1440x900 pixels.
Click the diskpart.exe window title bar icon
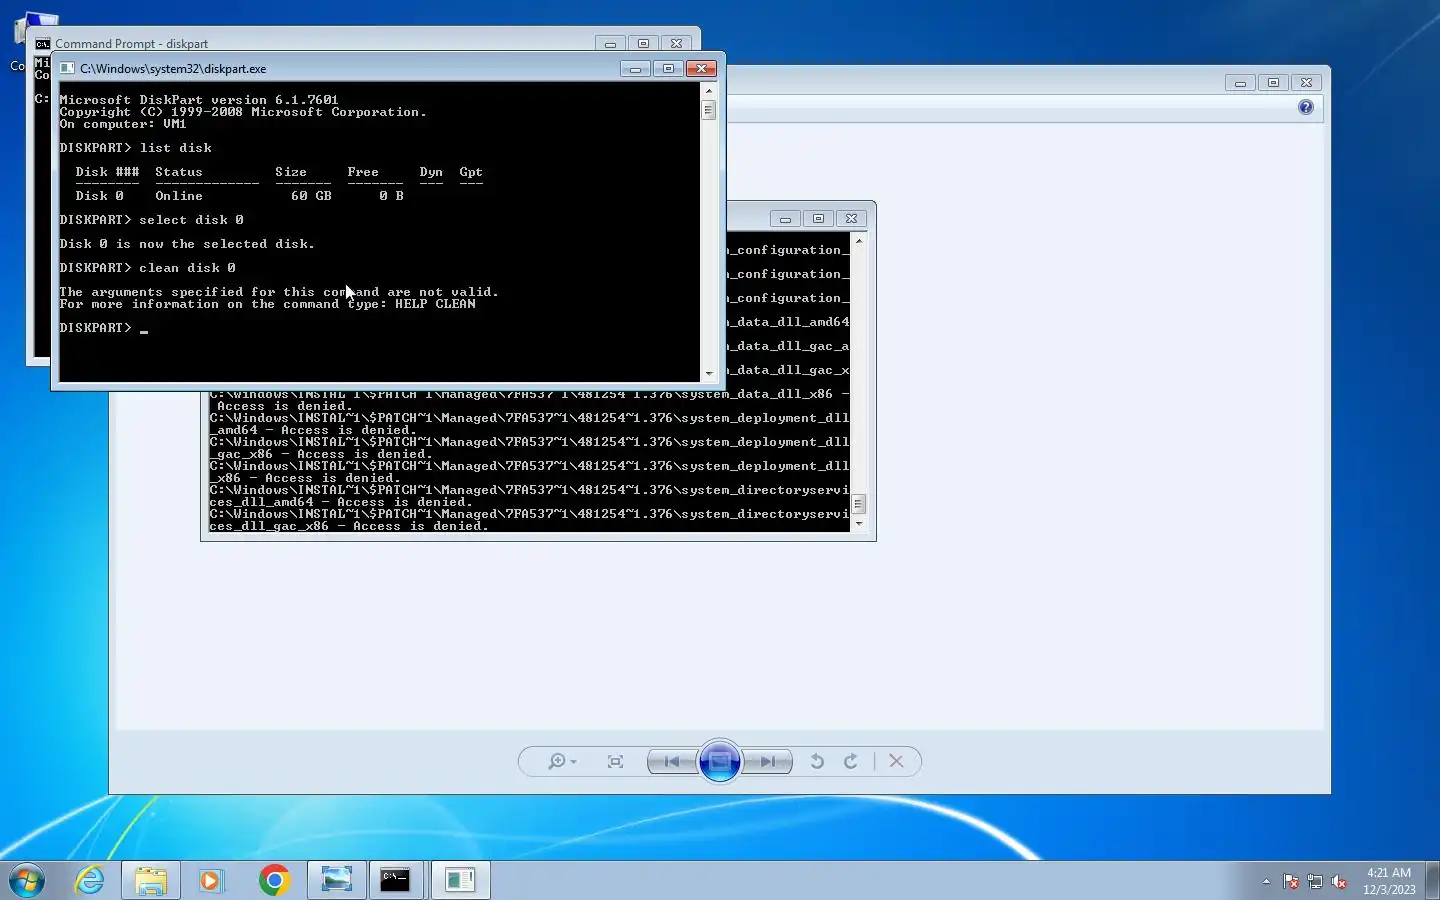point(67,69)
